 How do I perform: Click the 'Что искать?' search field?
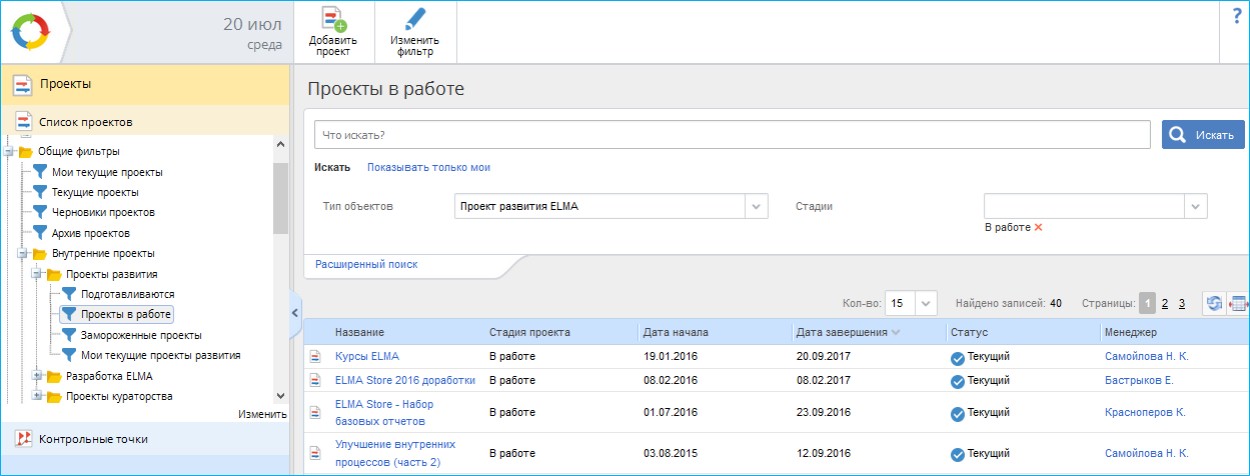731,134
